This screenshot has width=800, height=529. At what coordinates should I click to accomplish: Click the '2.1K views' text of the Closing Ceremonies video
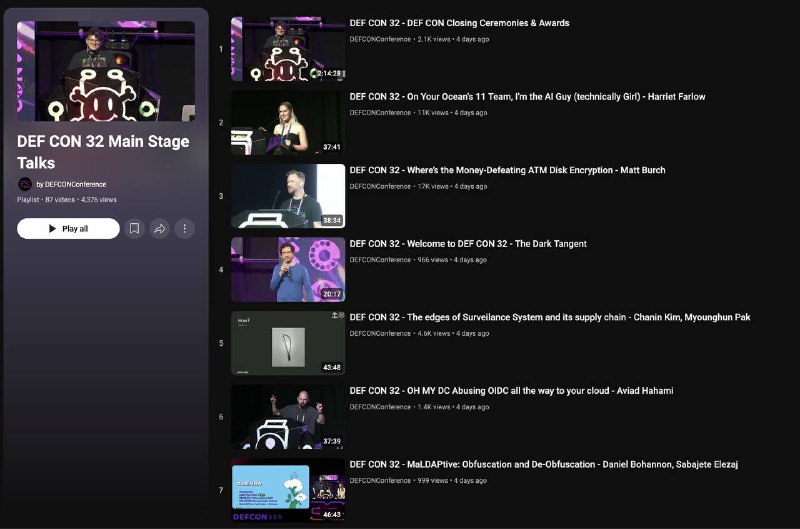pyautogui.click(x=434, y=39)
